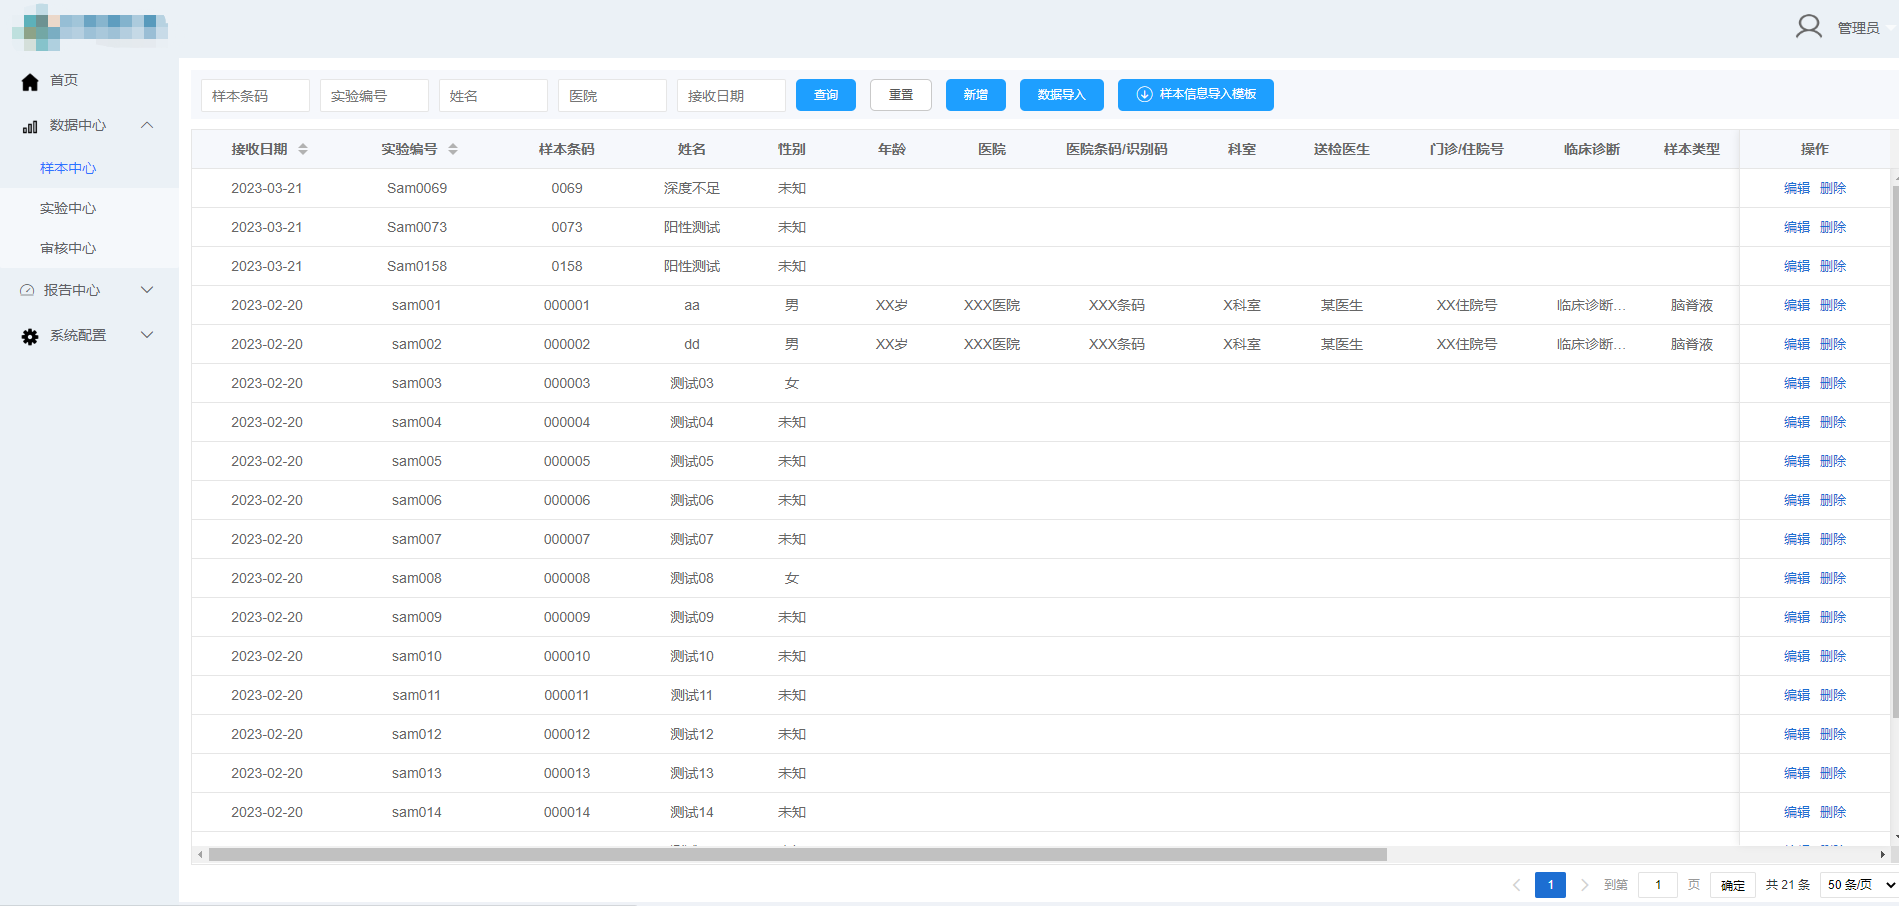Click the download icon in 样本信息导入模板
This screenshot has height=906, width=1899.
click(1144, 94)
